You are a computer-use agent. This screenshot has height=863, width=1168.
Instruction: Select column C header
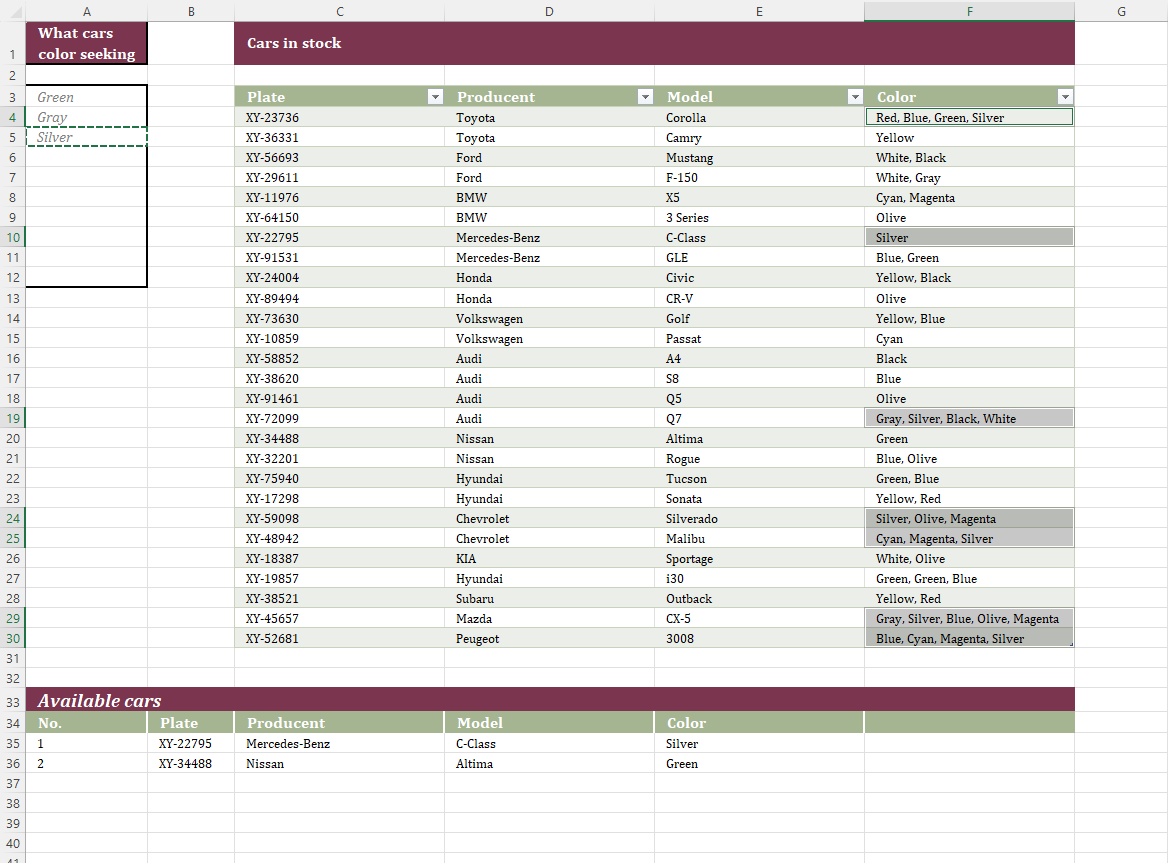pos(340,11)
